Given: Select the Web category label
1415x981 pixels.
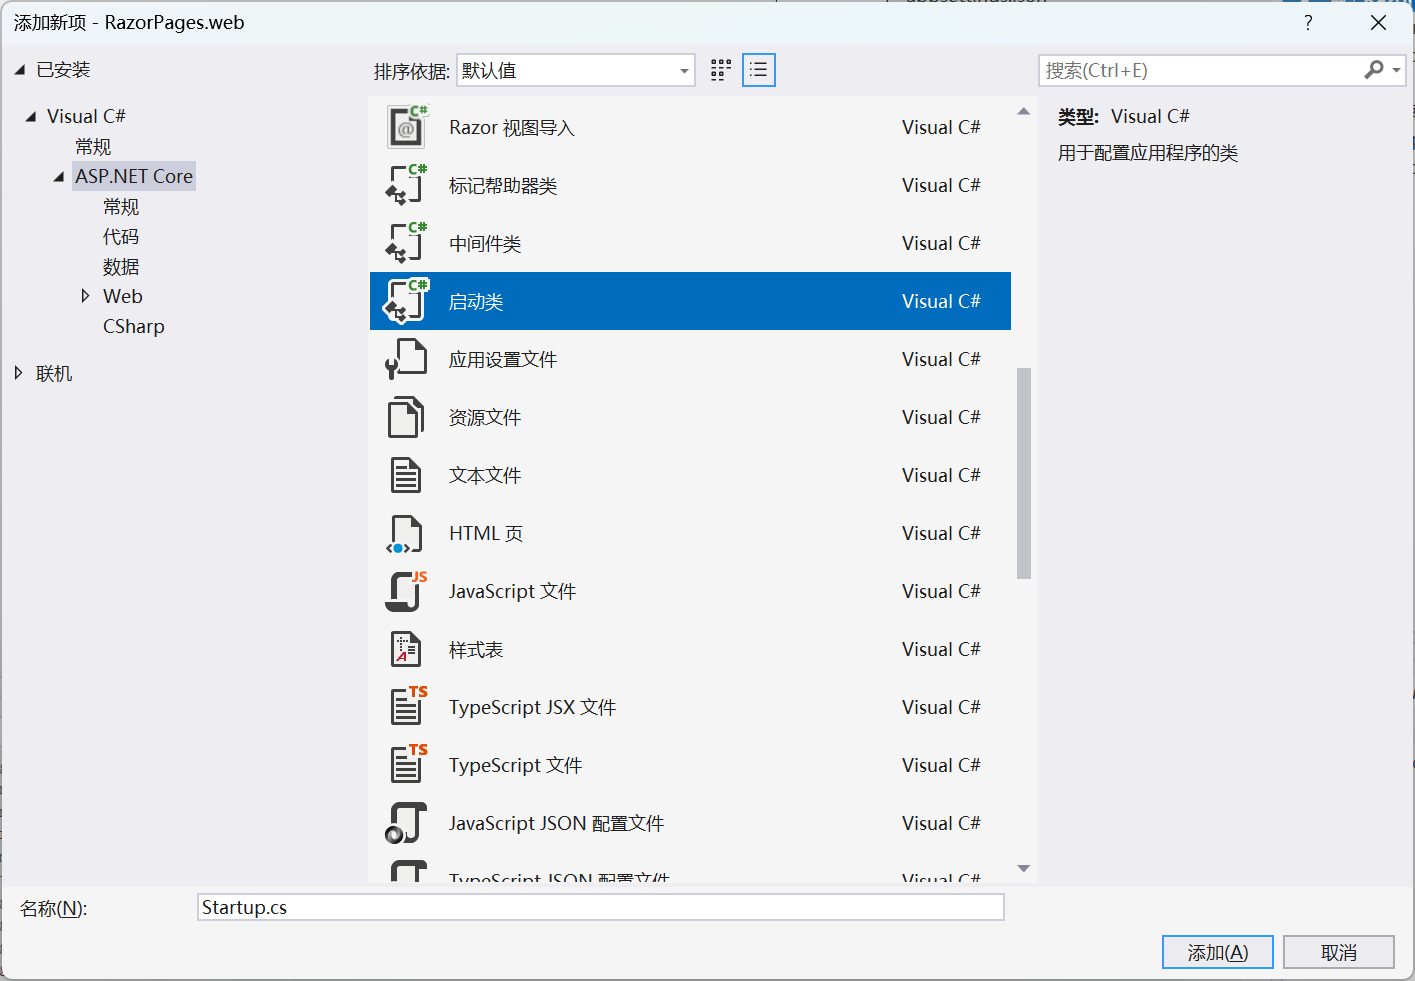Looking at the screenshot, I should click(123, 296).
